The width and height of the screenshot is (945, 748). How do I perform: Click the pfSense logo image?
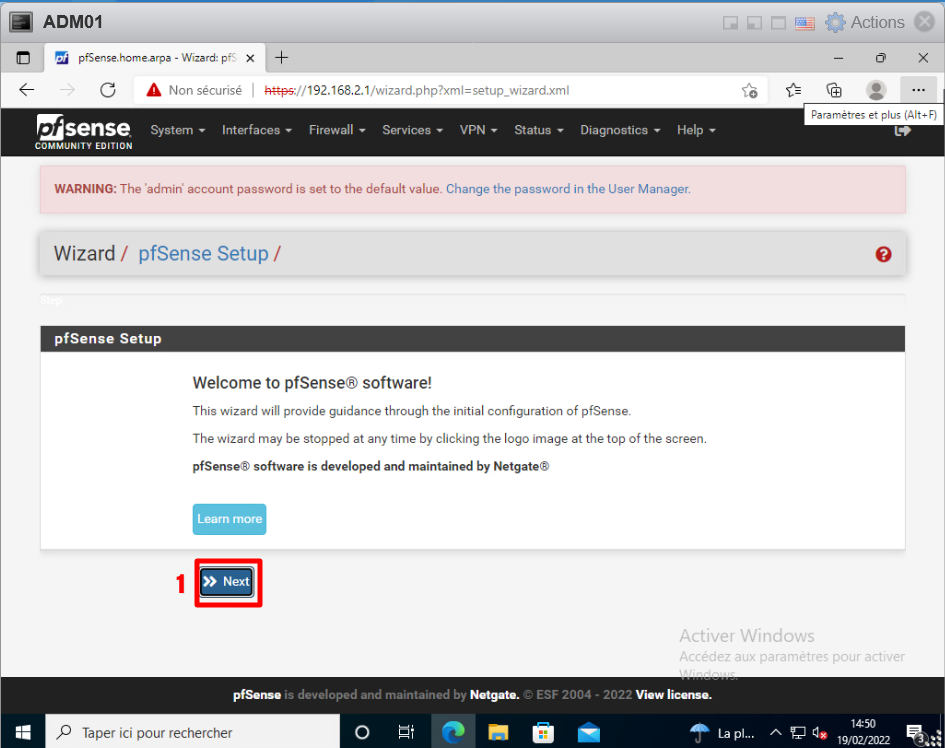pos(83,131)
